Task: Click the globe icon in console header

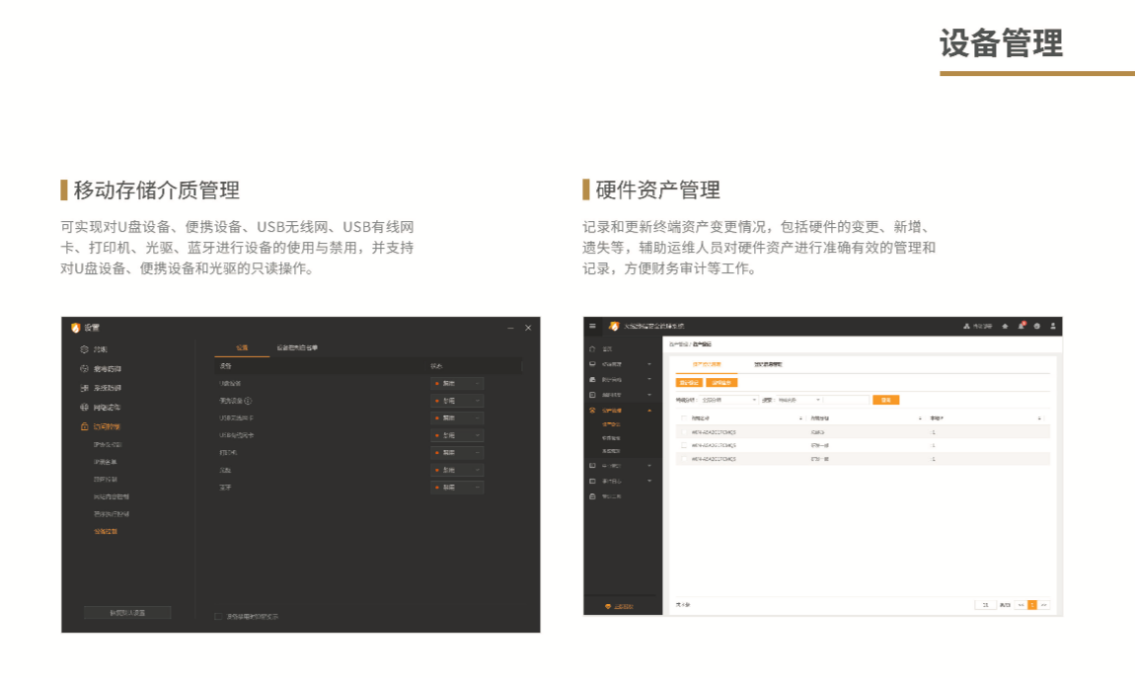Action: coord(1037,326)
